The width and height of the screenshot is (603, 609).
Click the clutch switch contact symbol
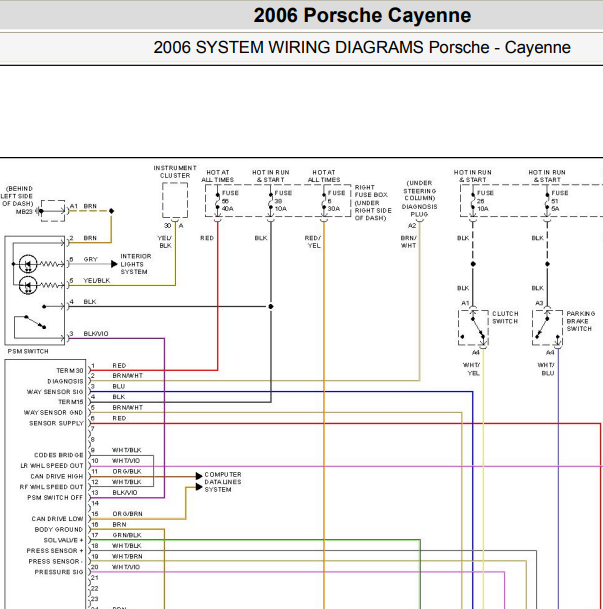pos(473,328)
